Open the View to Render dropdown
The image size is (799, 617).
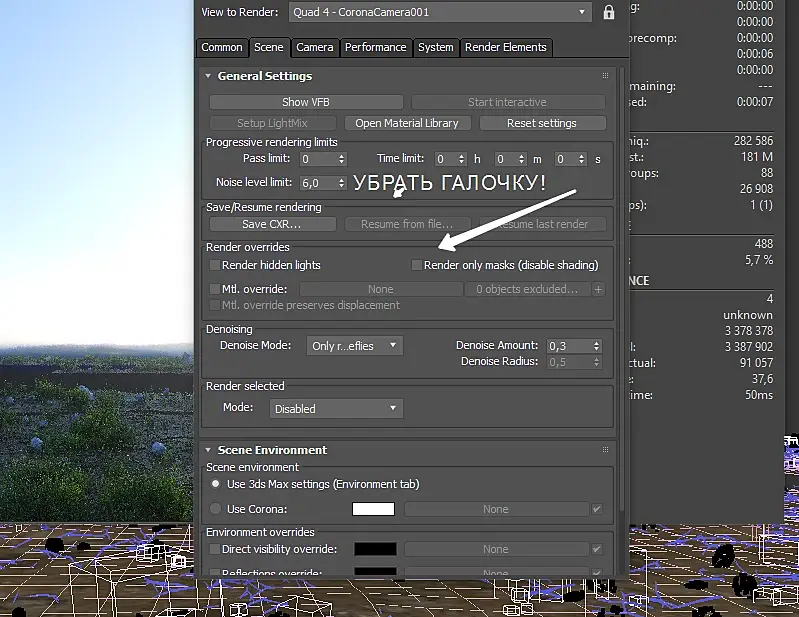point(440,12)
